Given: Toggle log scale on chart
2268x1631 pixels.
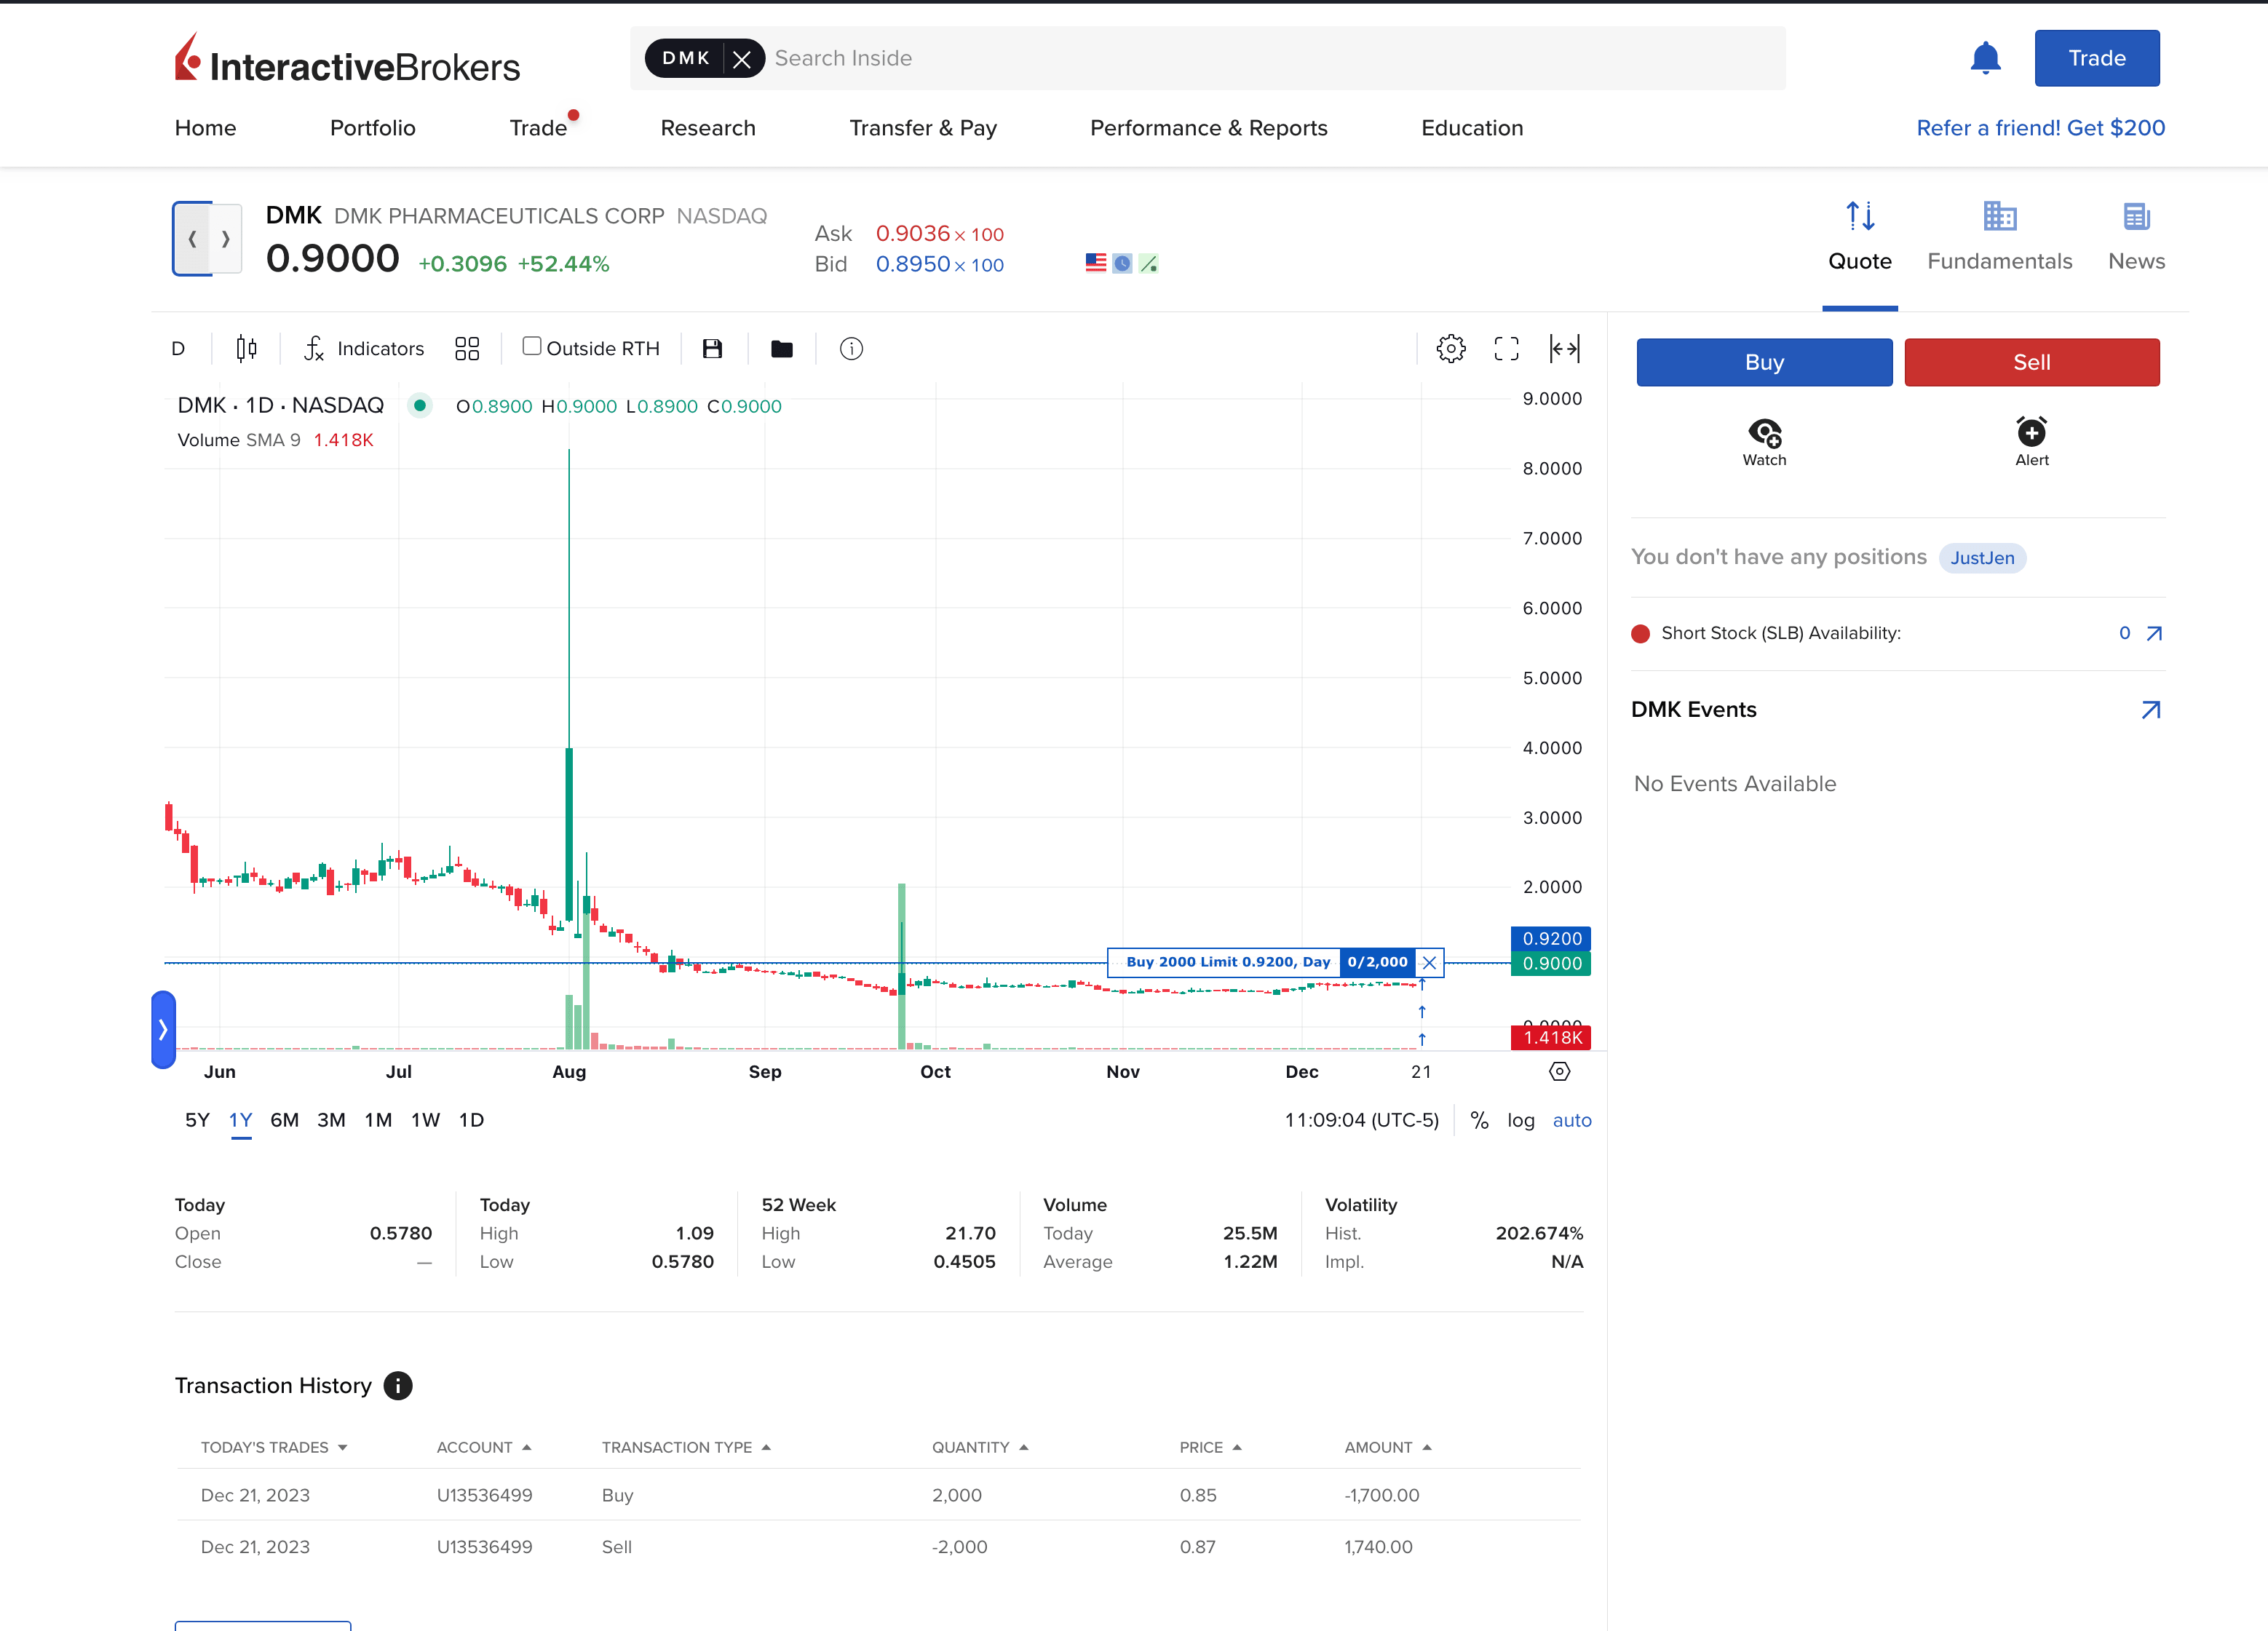Looking at the screenshot, I should (1520, 1120).
